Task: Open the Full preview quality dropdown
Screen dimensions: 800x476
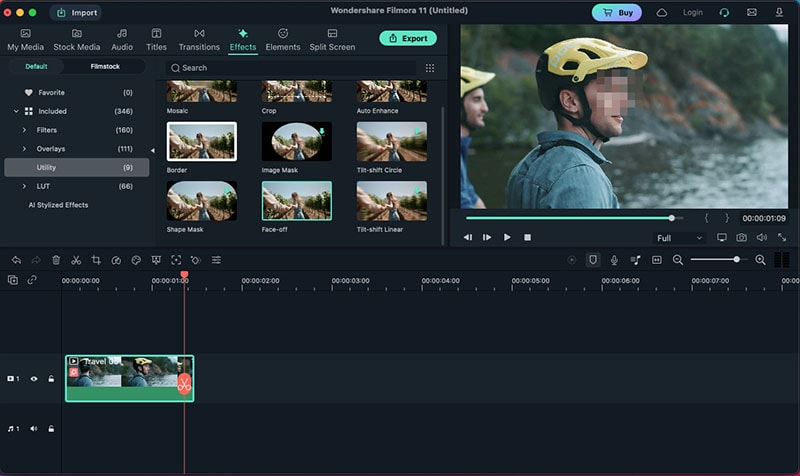Action: (x=679, y=238)
